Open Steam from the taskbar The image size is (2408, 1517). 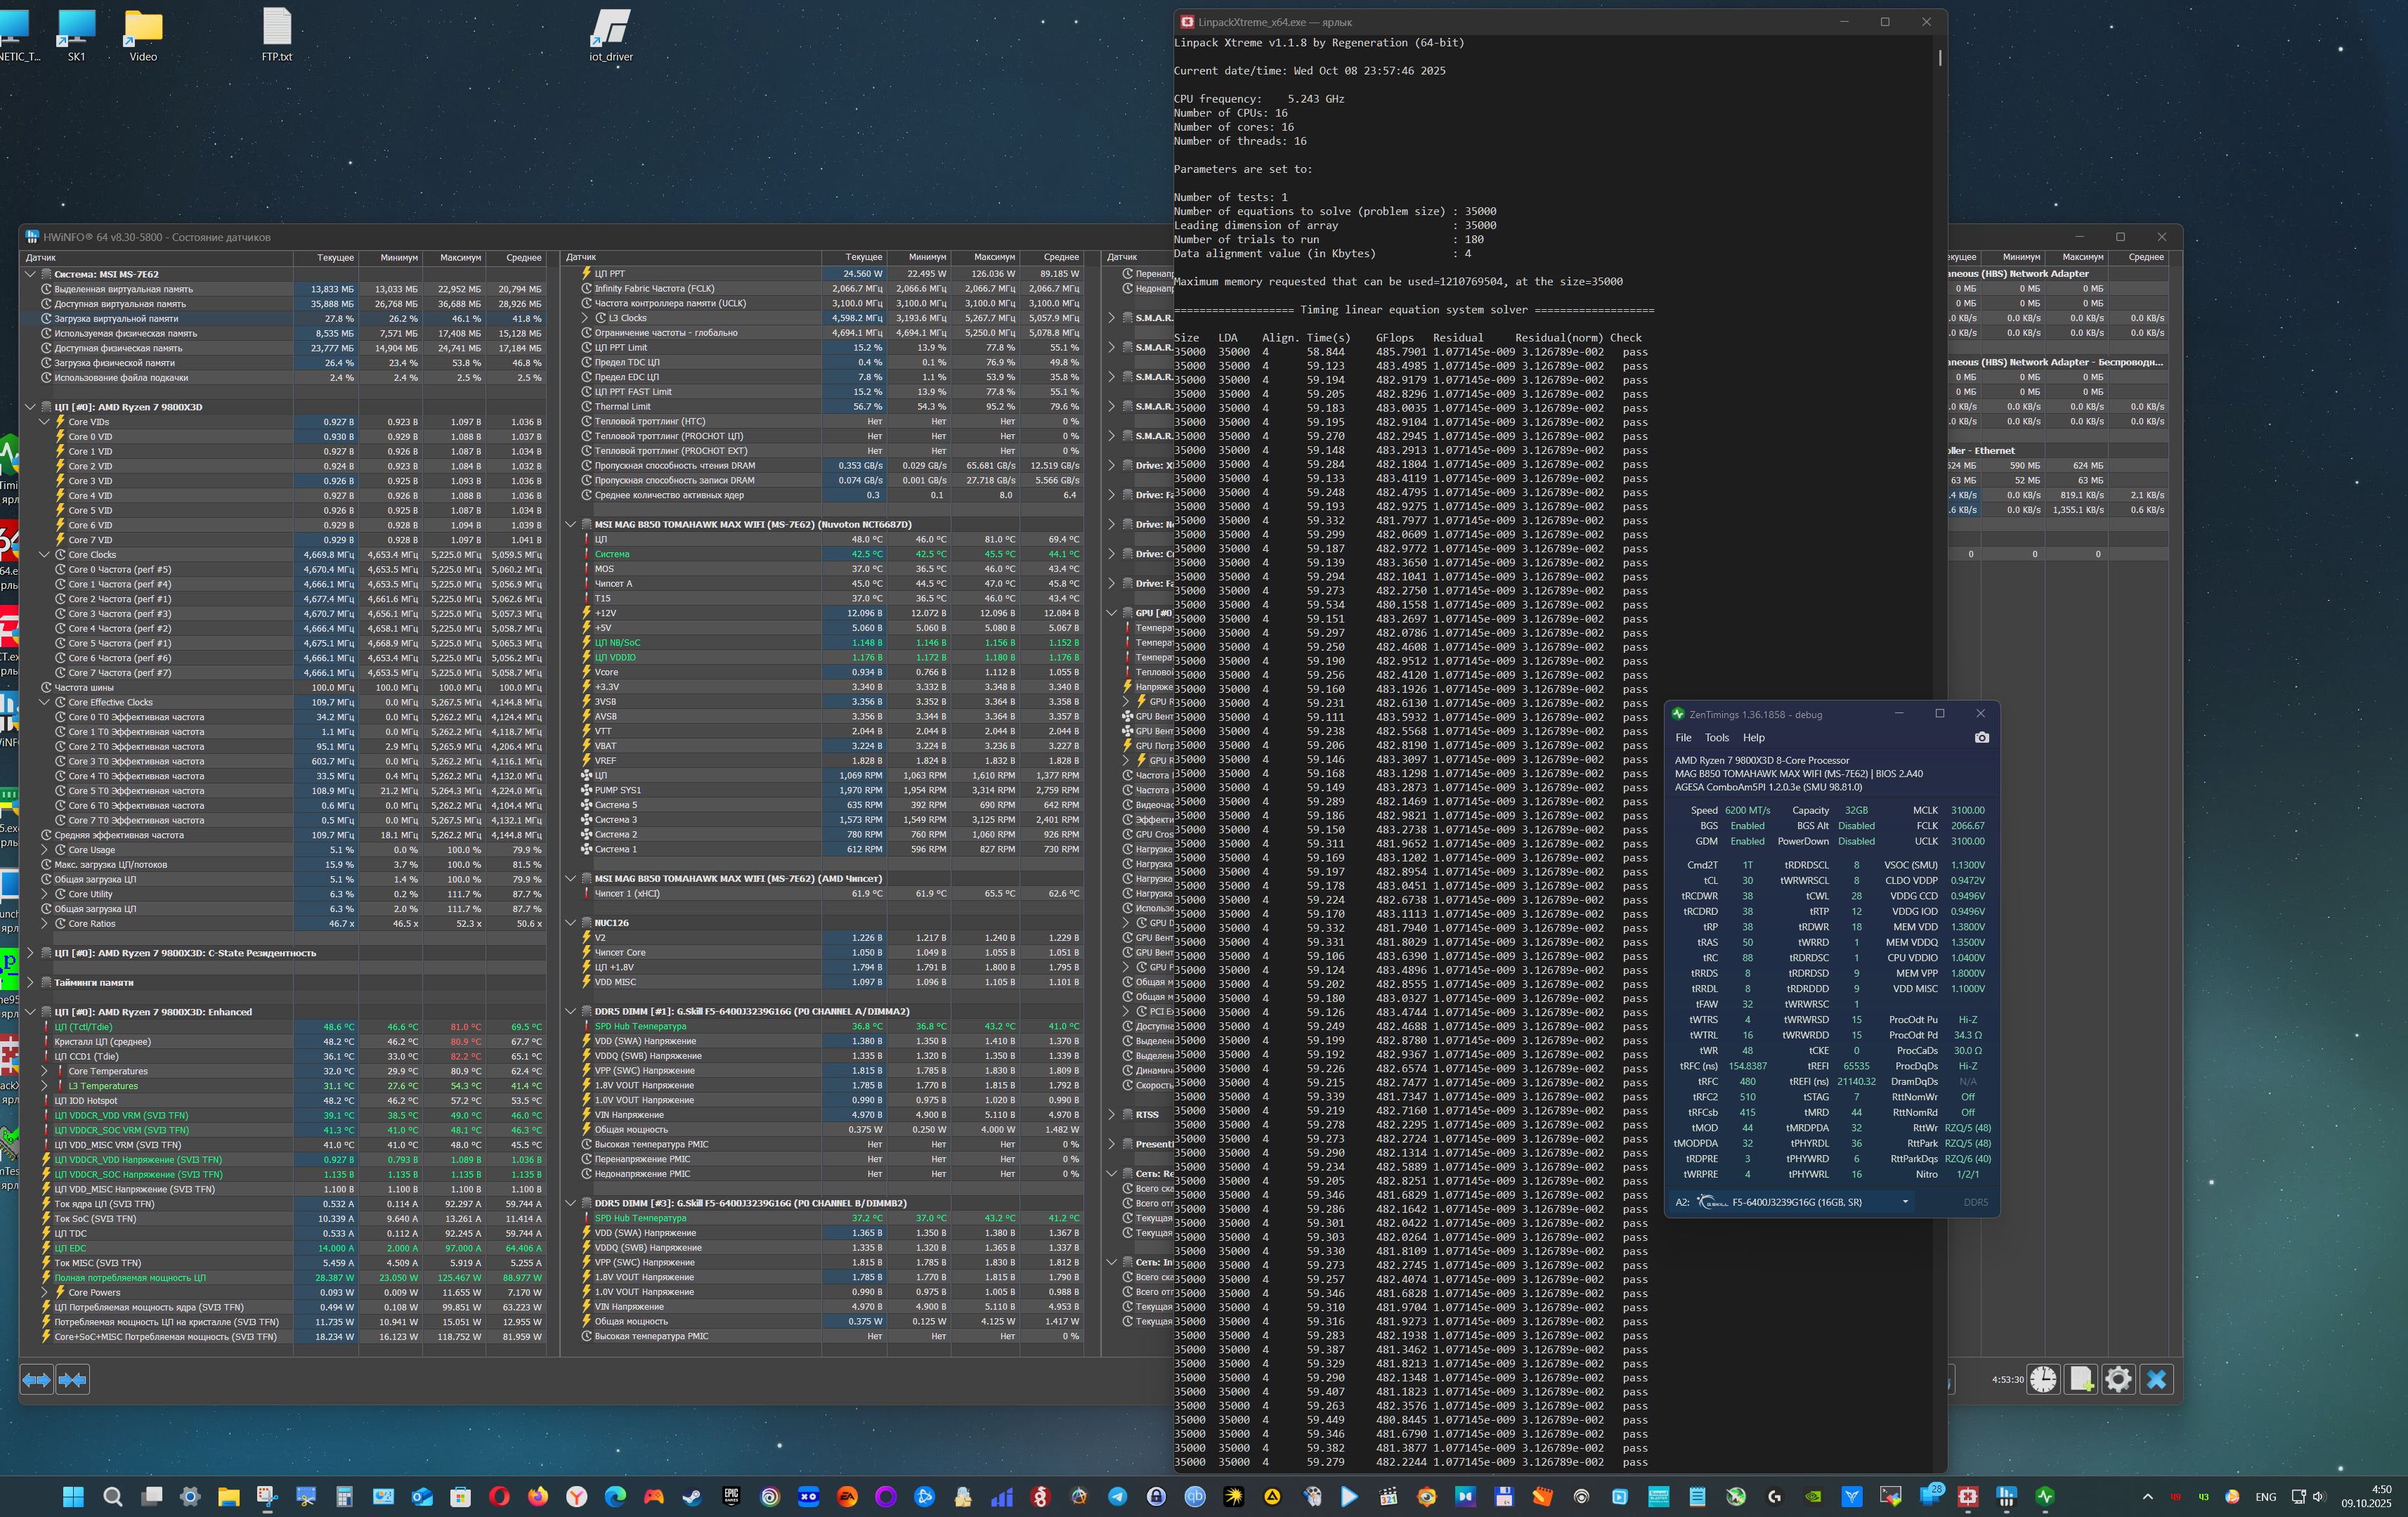(692, 1497)
